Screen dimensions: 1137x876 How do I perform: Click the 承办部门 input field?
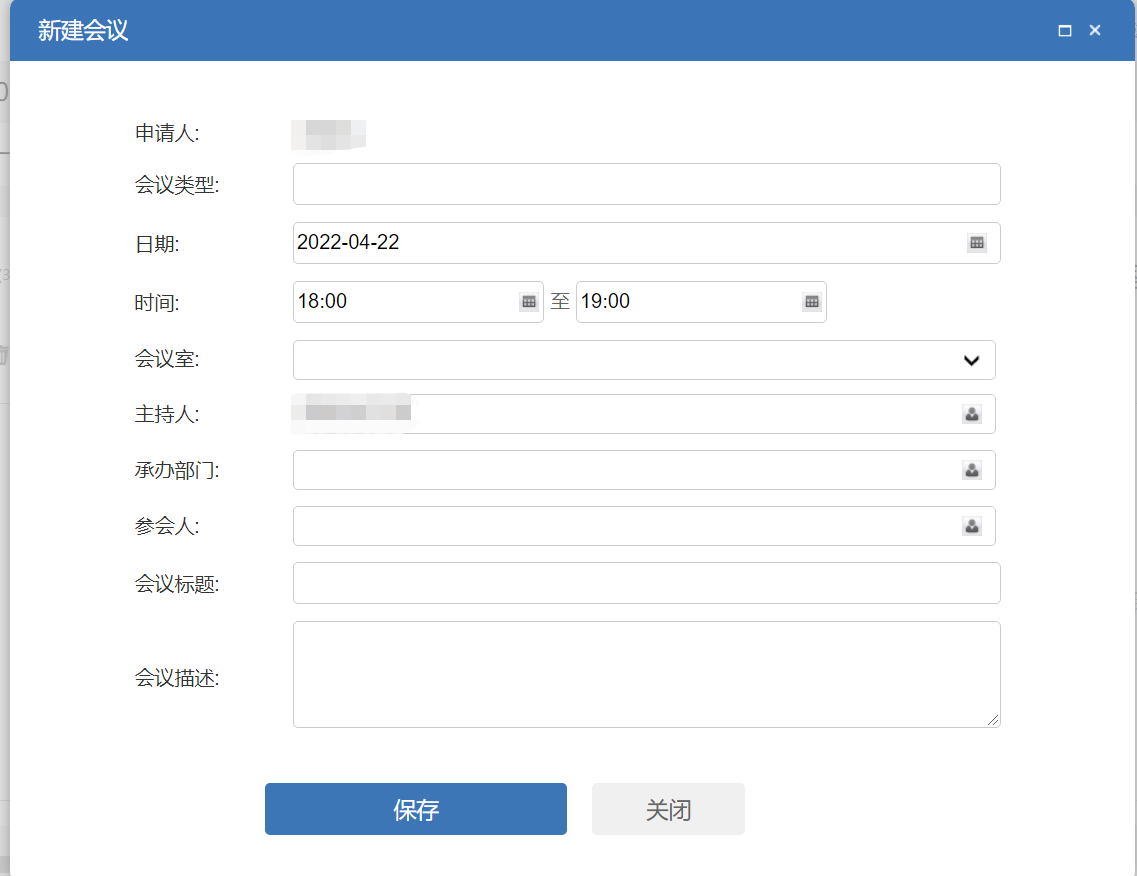644,470
